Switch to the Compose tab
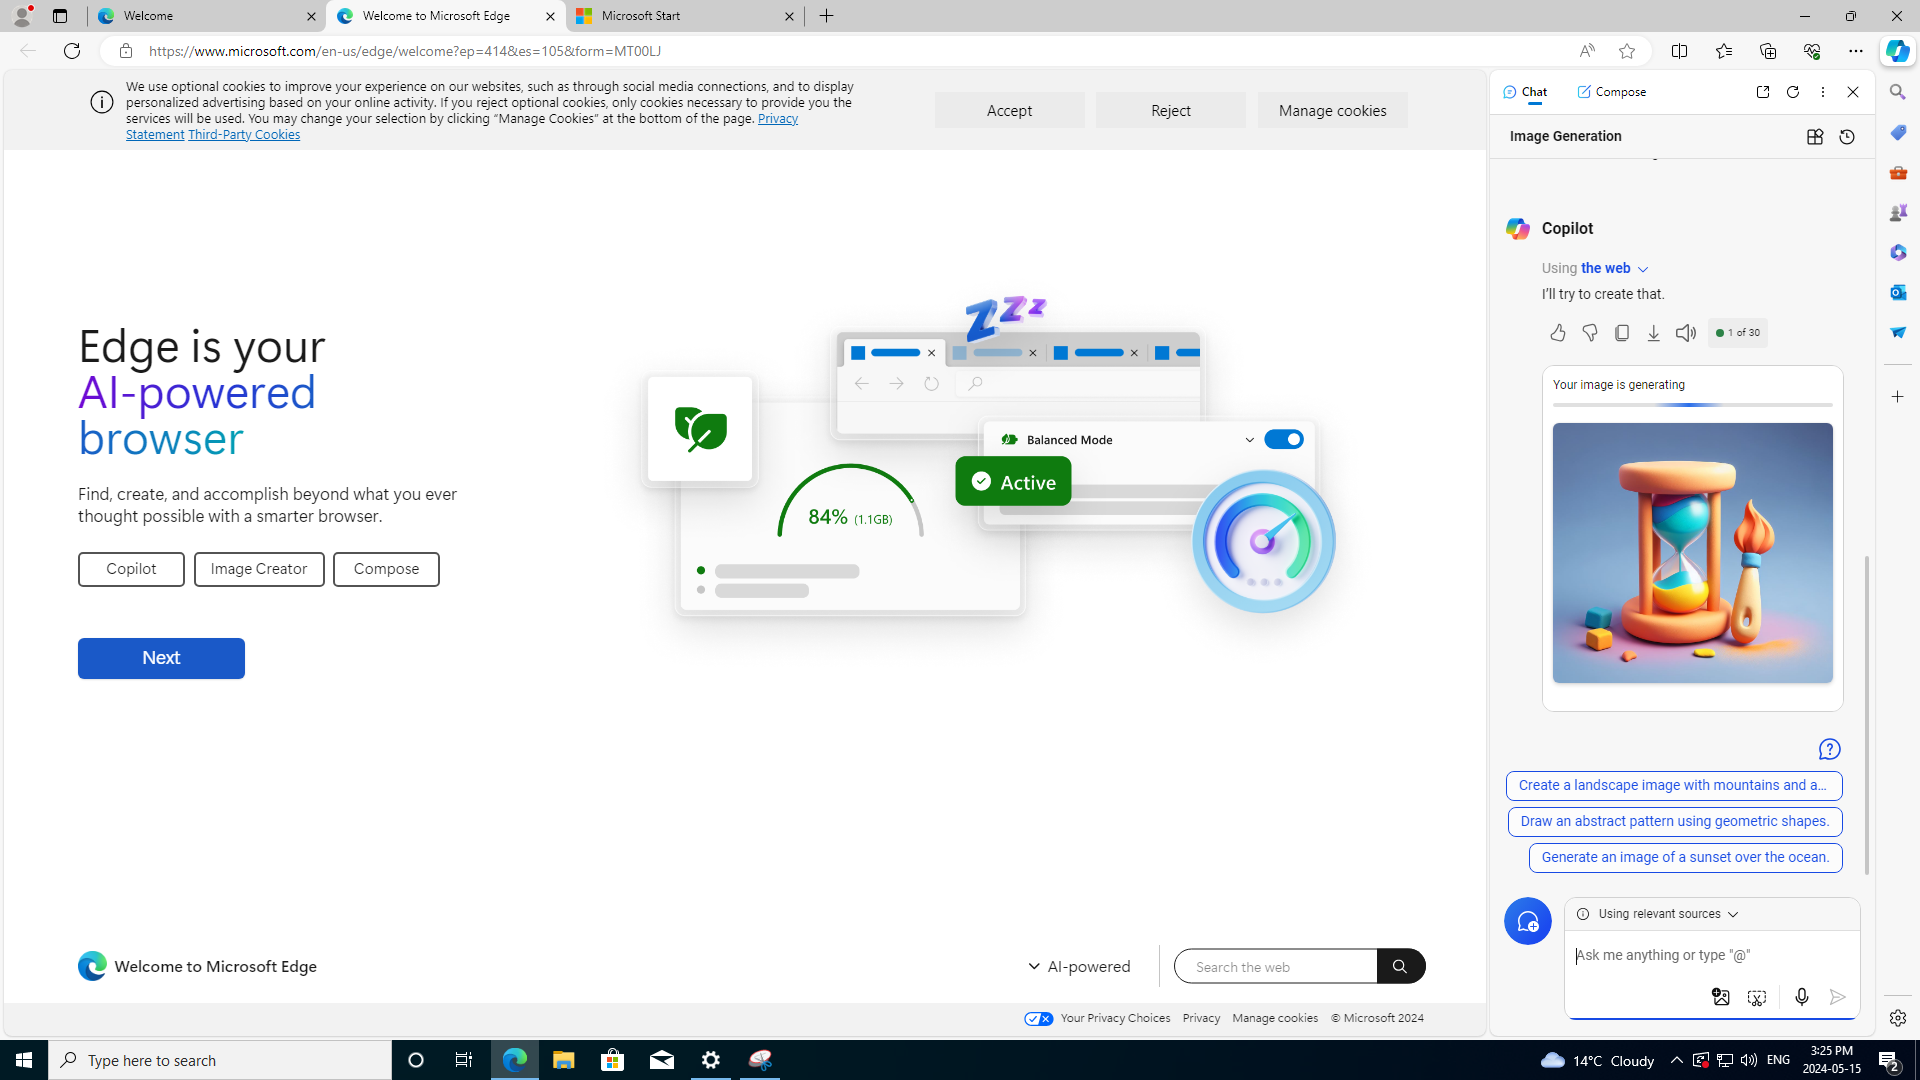This screenshot has height=1080, width=1920. [1611, 92]
